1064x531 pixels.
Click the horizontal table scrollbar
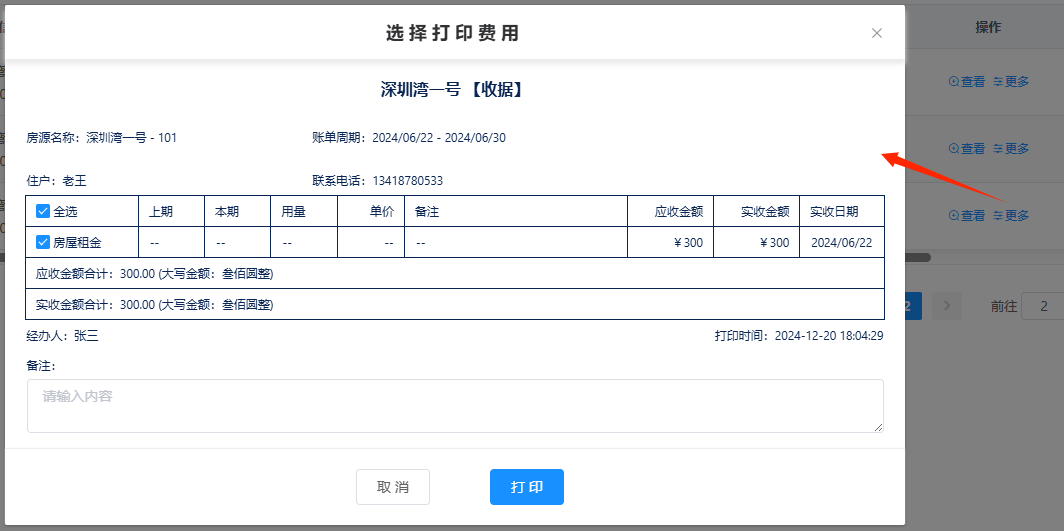[x=918, y=257]
